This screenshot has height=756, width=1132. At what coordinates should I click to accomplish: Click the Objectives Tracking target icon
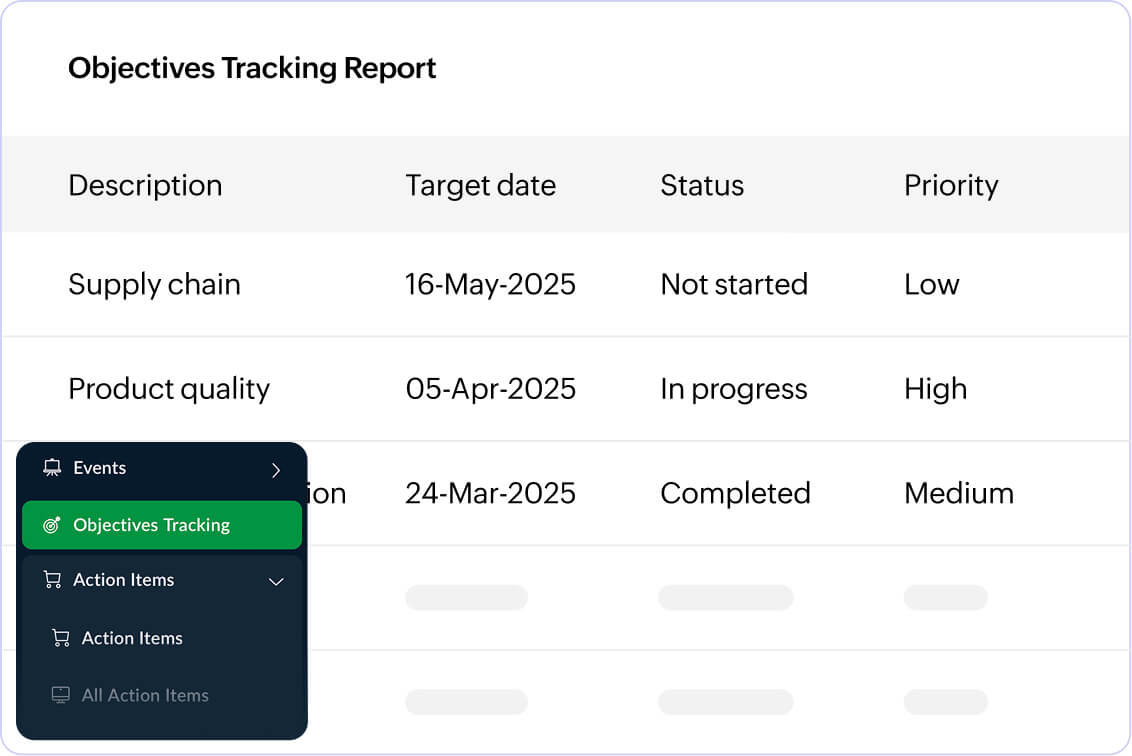point(52,525)
